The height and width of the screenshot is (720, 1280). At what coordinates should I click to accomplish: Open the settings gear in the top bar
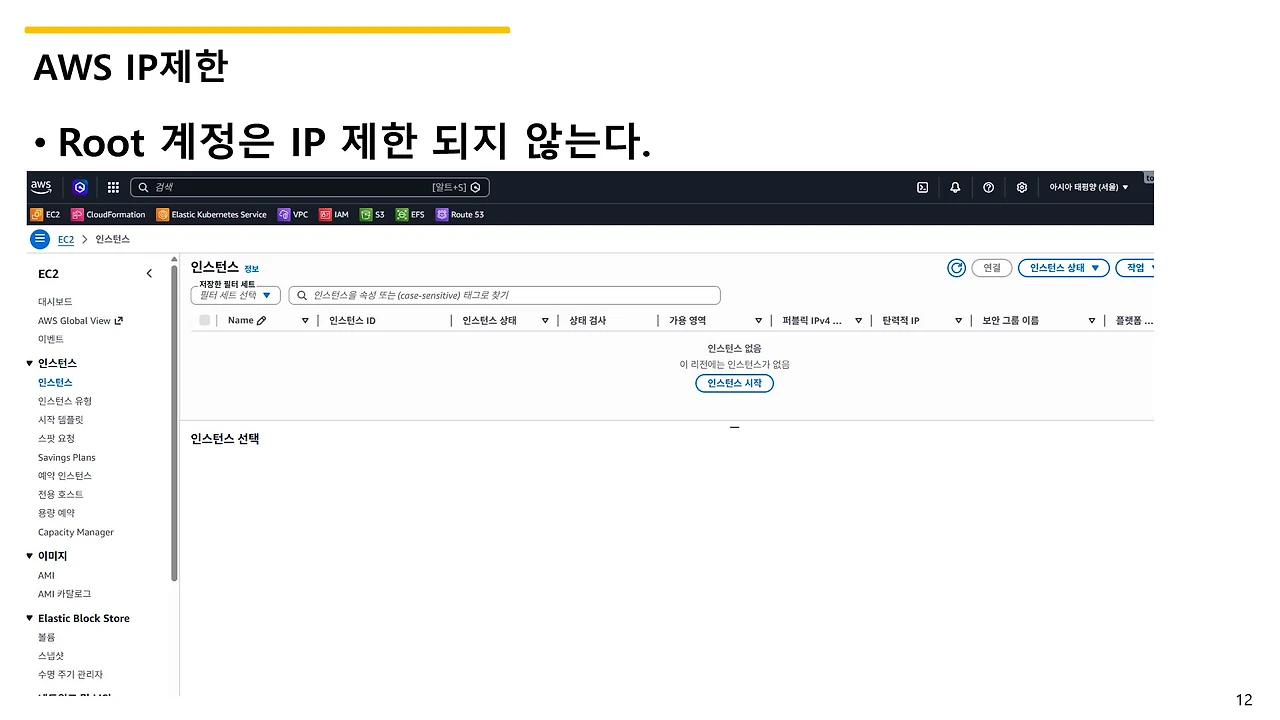click(x=1021, y=187)
